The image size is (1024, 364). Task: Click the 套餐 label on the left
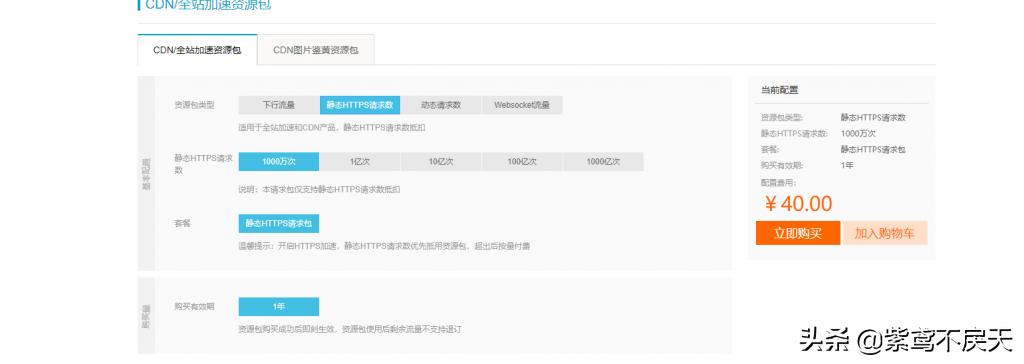pos(182,223)
